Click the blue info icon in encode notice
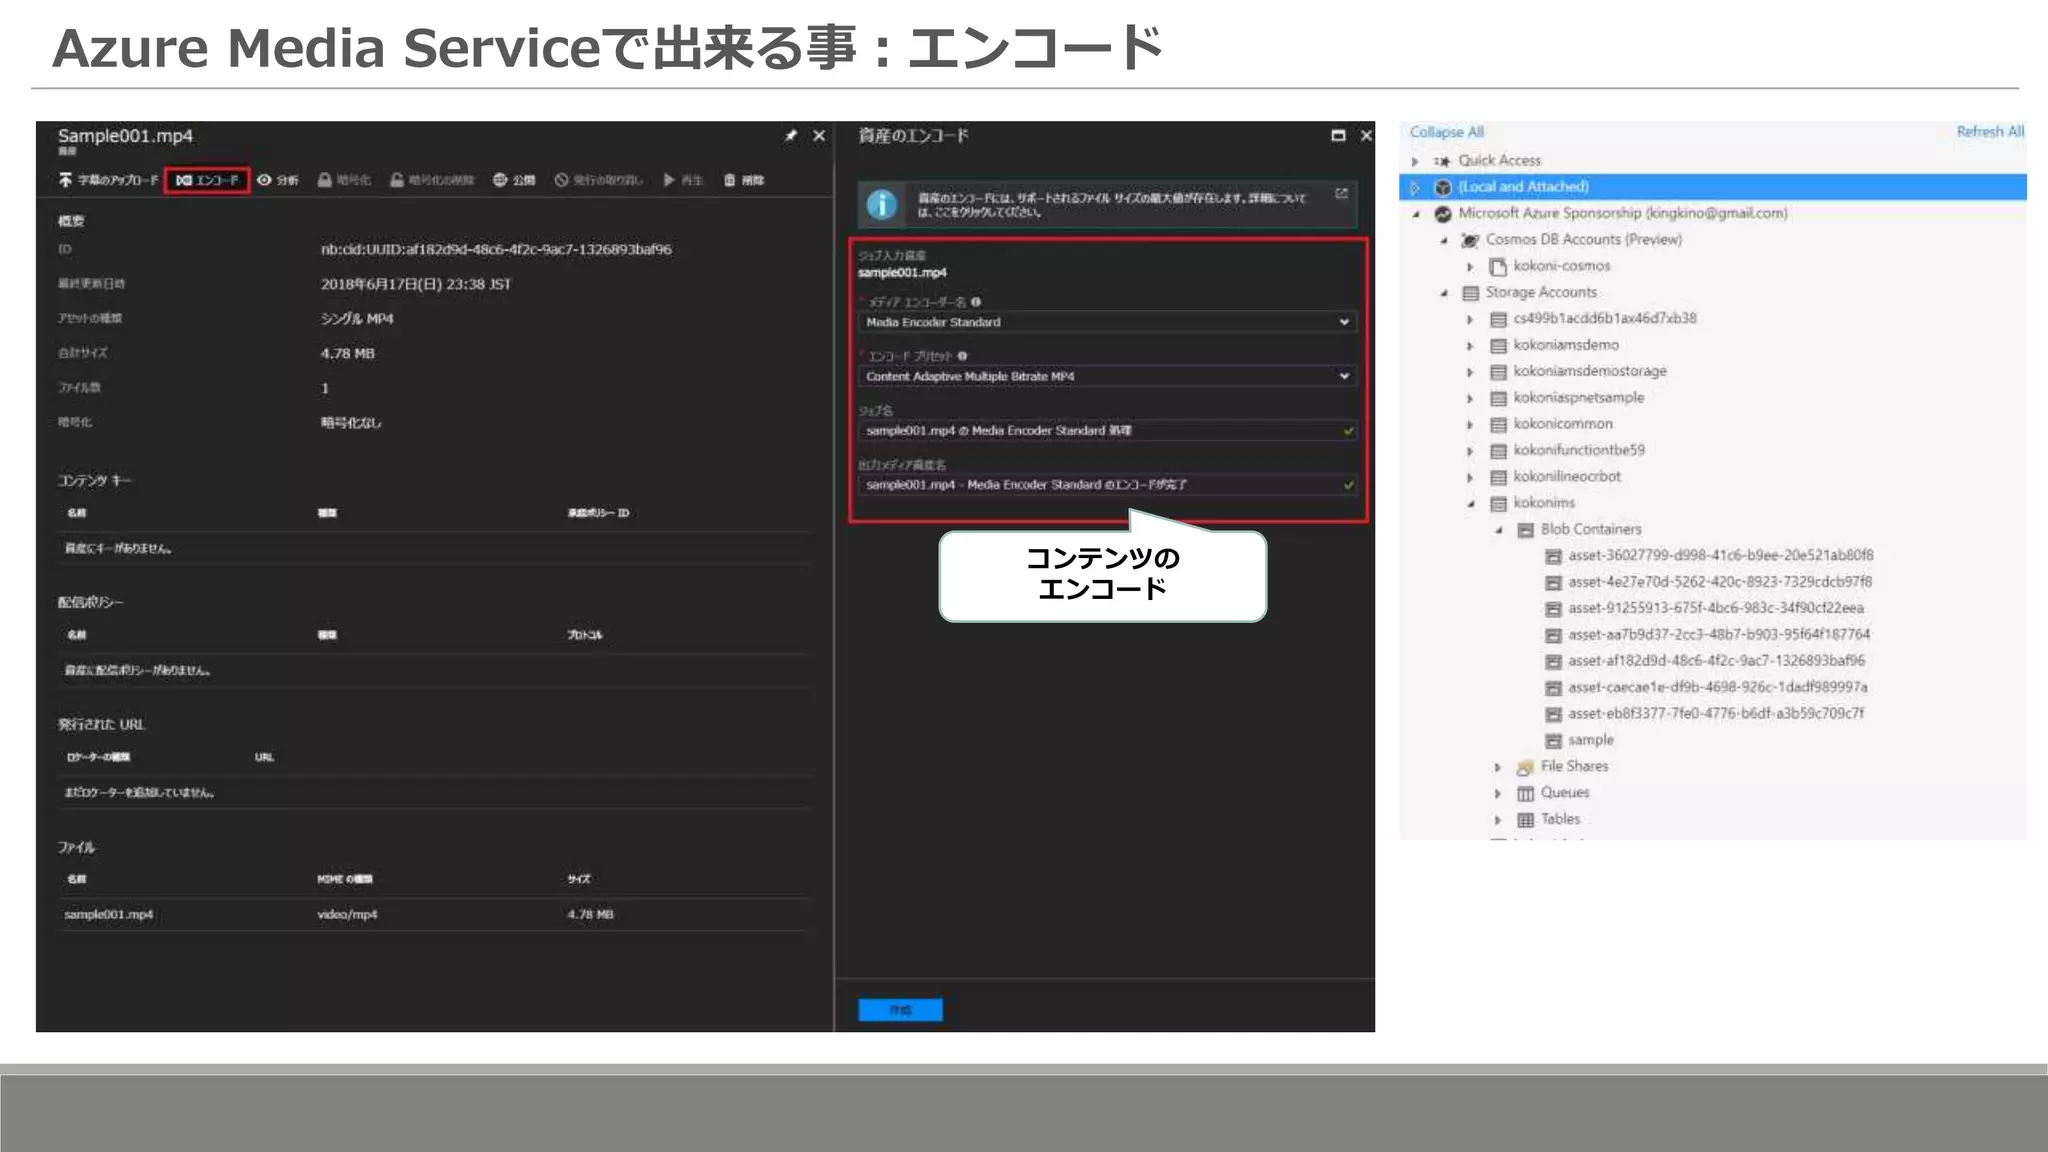 (881, 204)
